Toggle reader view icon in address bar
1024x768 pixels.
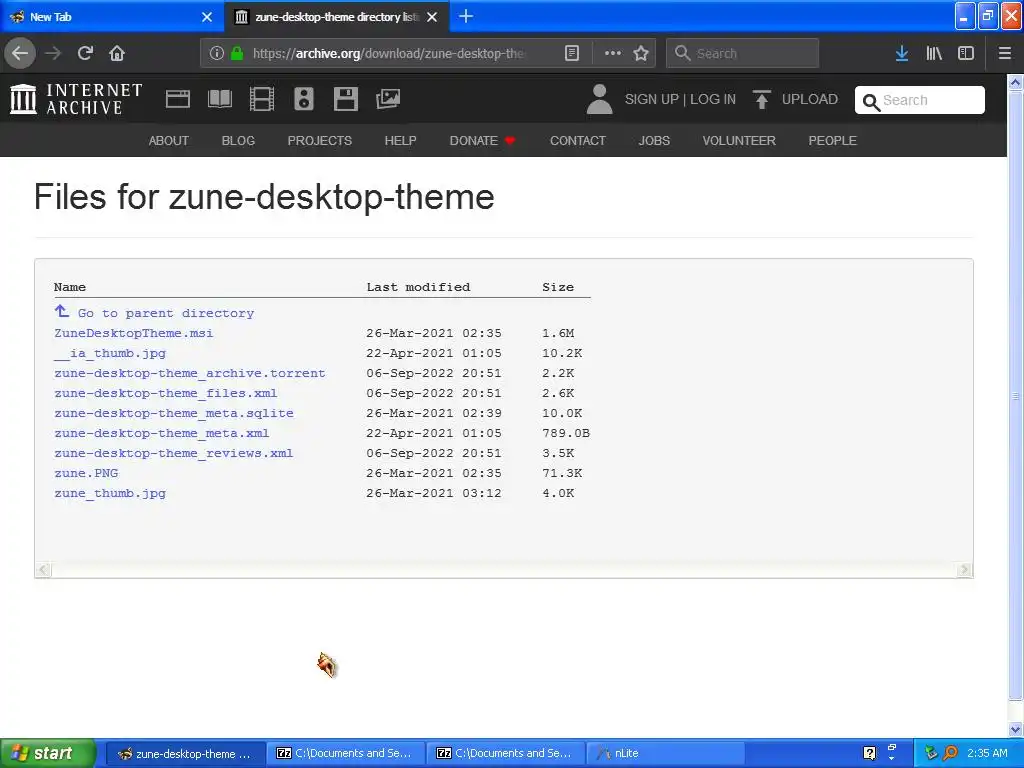[x=571, y=53]
